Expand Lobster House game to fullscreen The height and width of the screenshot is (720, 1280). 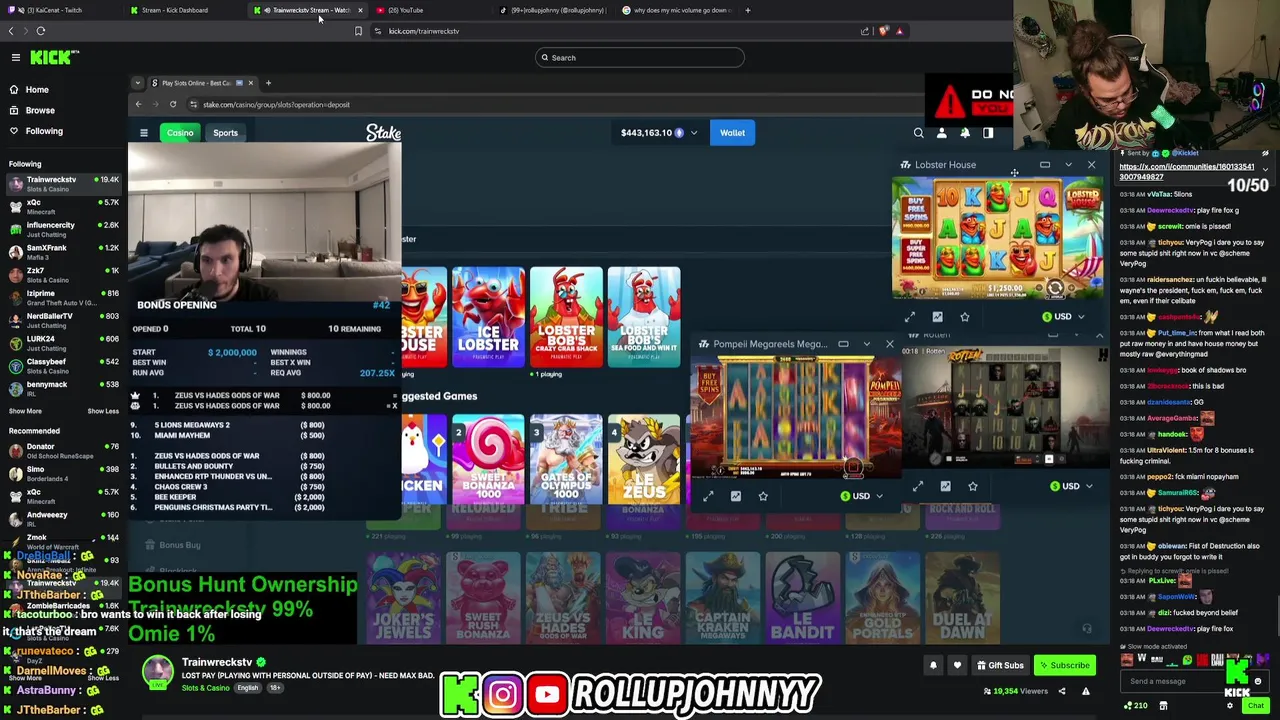click(x=910, y=317)
